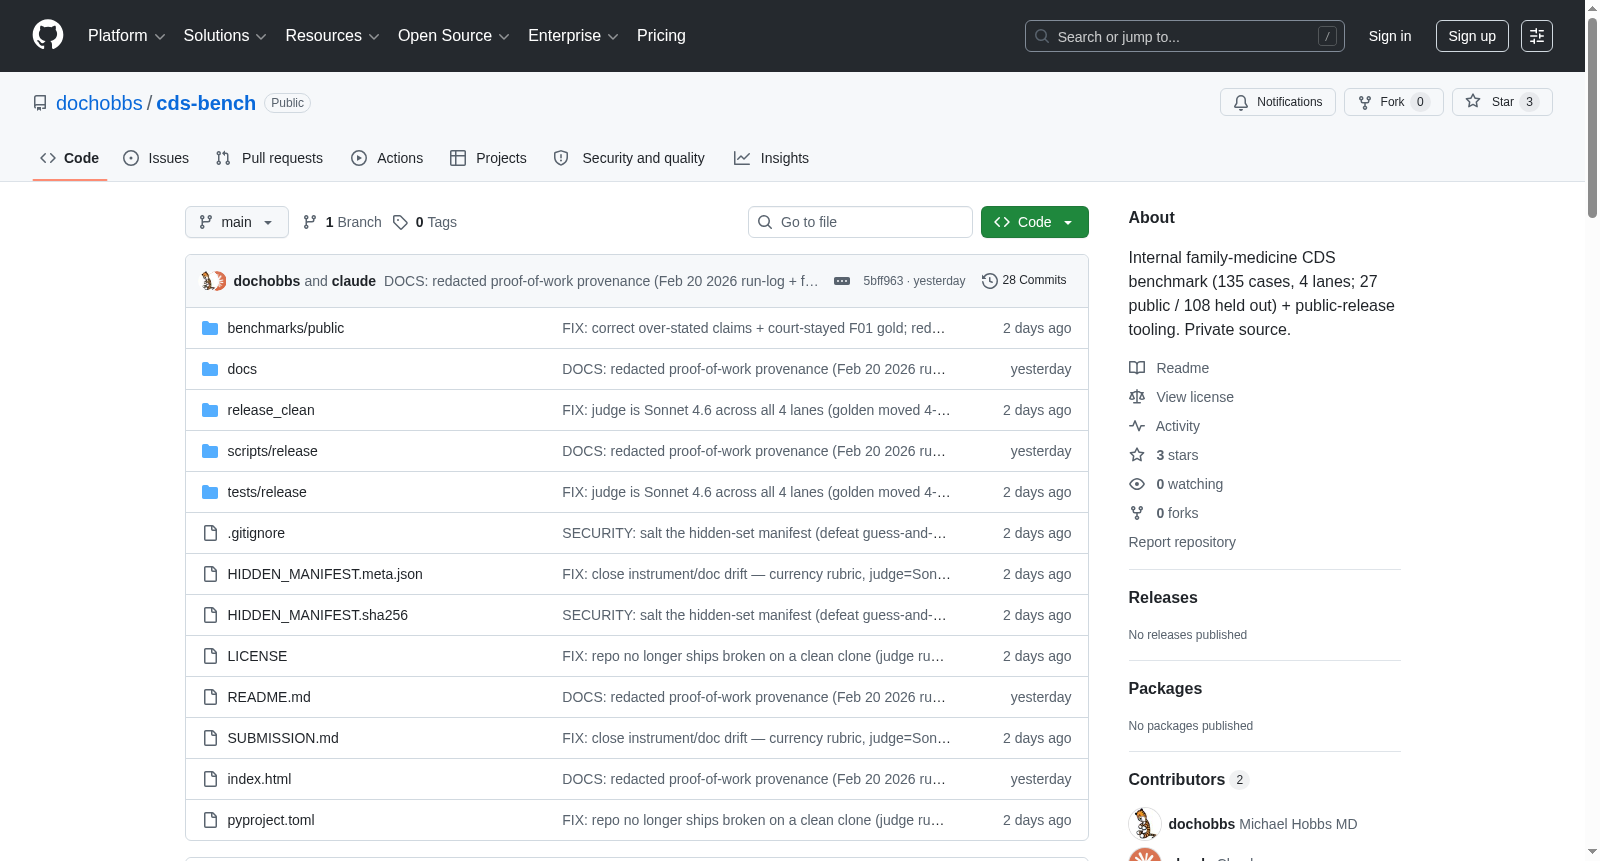1600x861 pixels.
Task: Open the appearance settings icon button
Action: point(1537,36)
